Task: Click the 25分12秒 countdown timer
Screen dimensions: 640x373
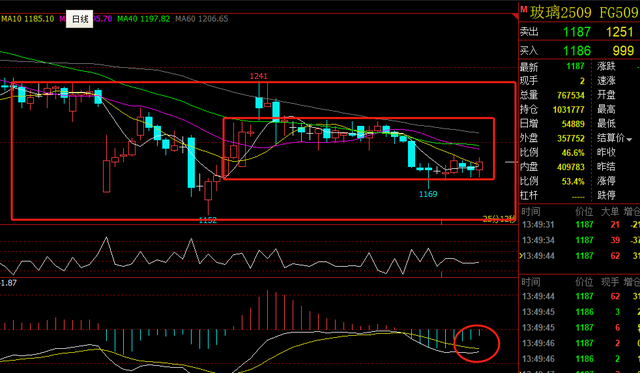Action: (x=499, y=220)
